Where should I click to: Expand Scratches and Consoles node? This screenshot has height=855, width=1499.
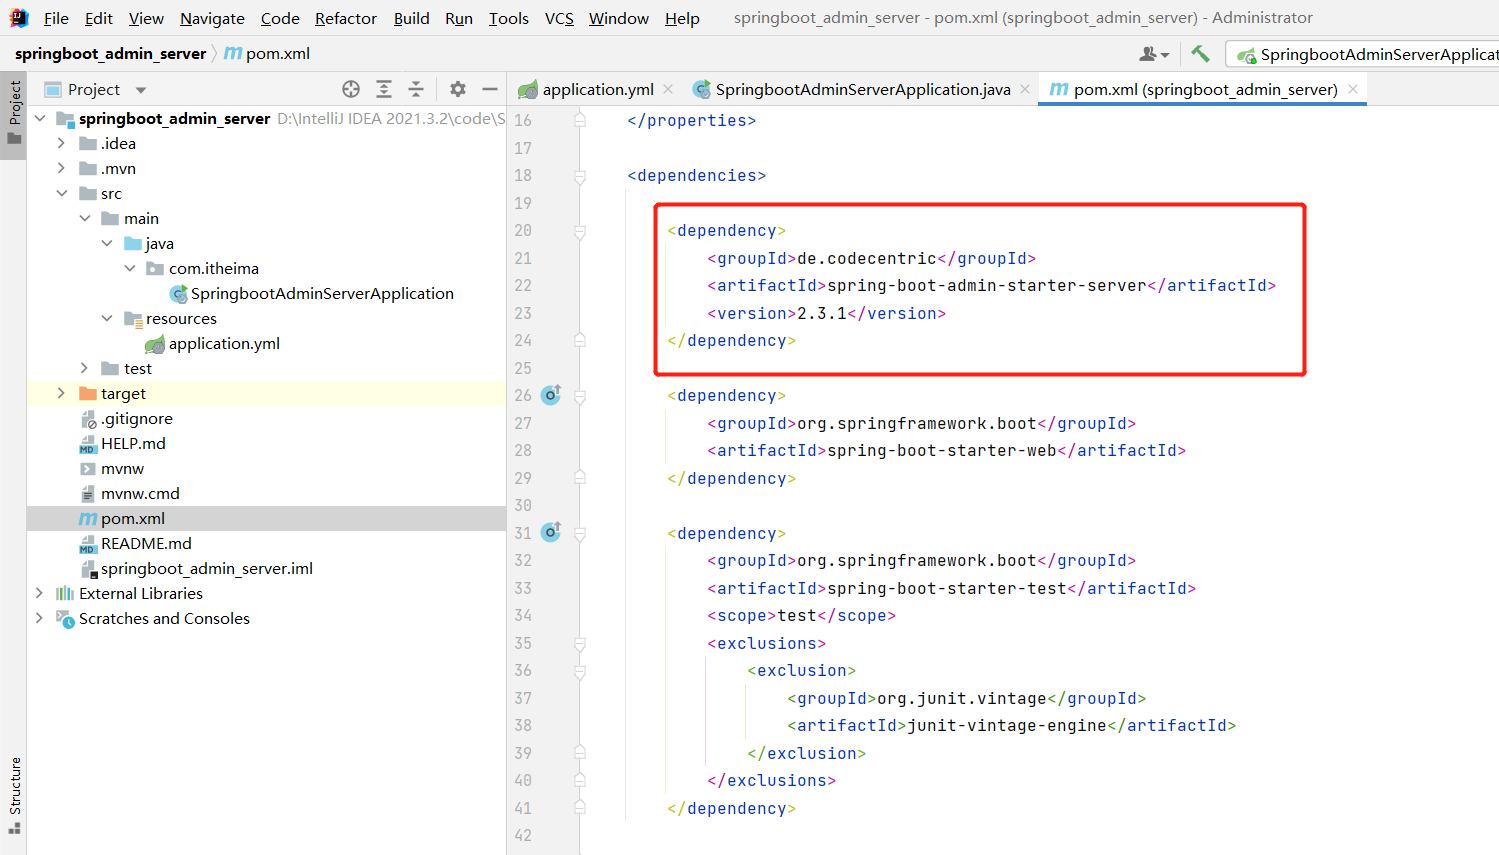click(x=40, y=618)
